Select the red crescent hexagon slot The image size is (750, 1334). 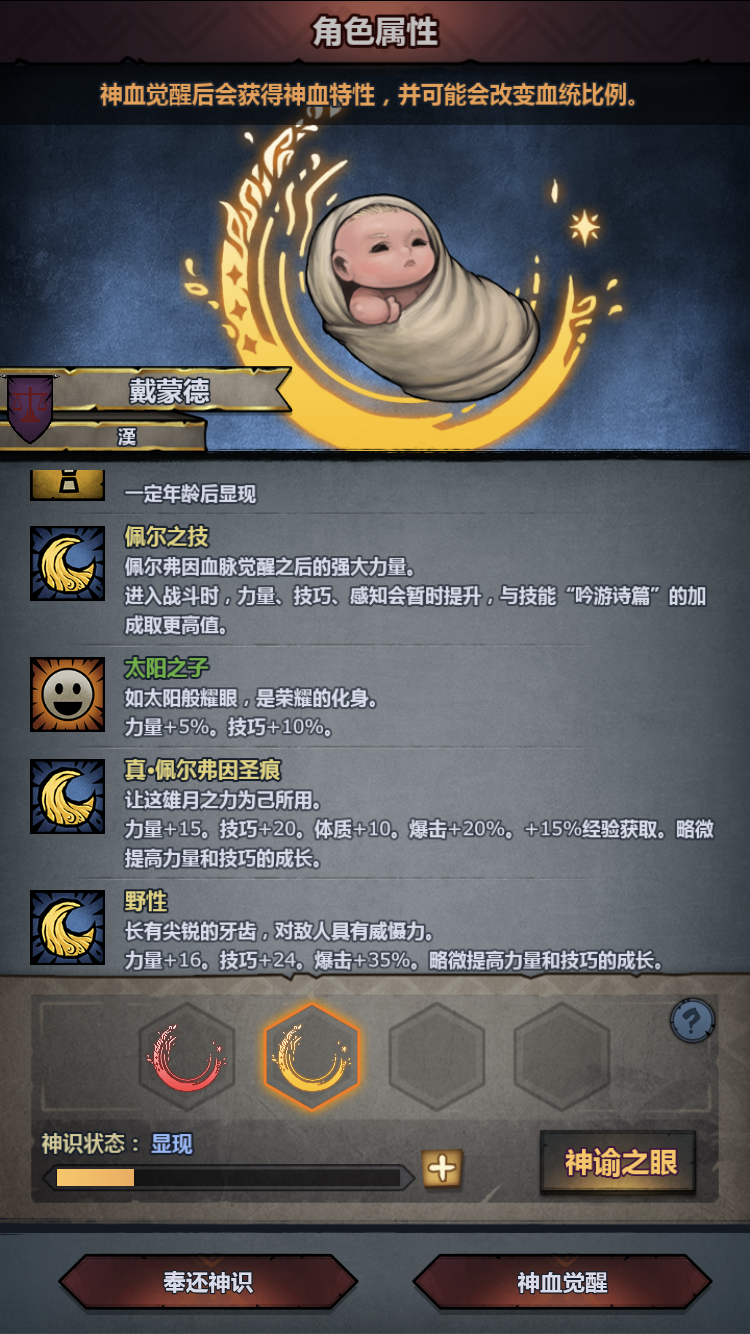[187, 1056]
